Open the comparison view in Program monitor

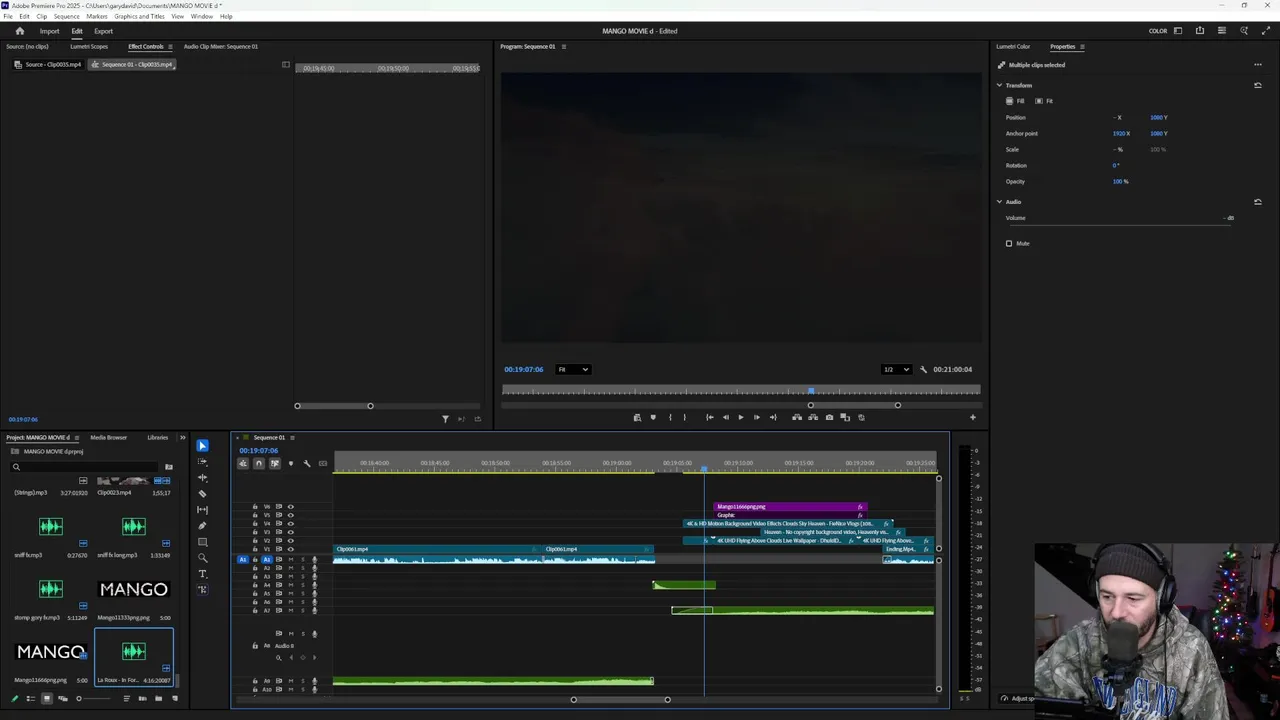point(845,417)
